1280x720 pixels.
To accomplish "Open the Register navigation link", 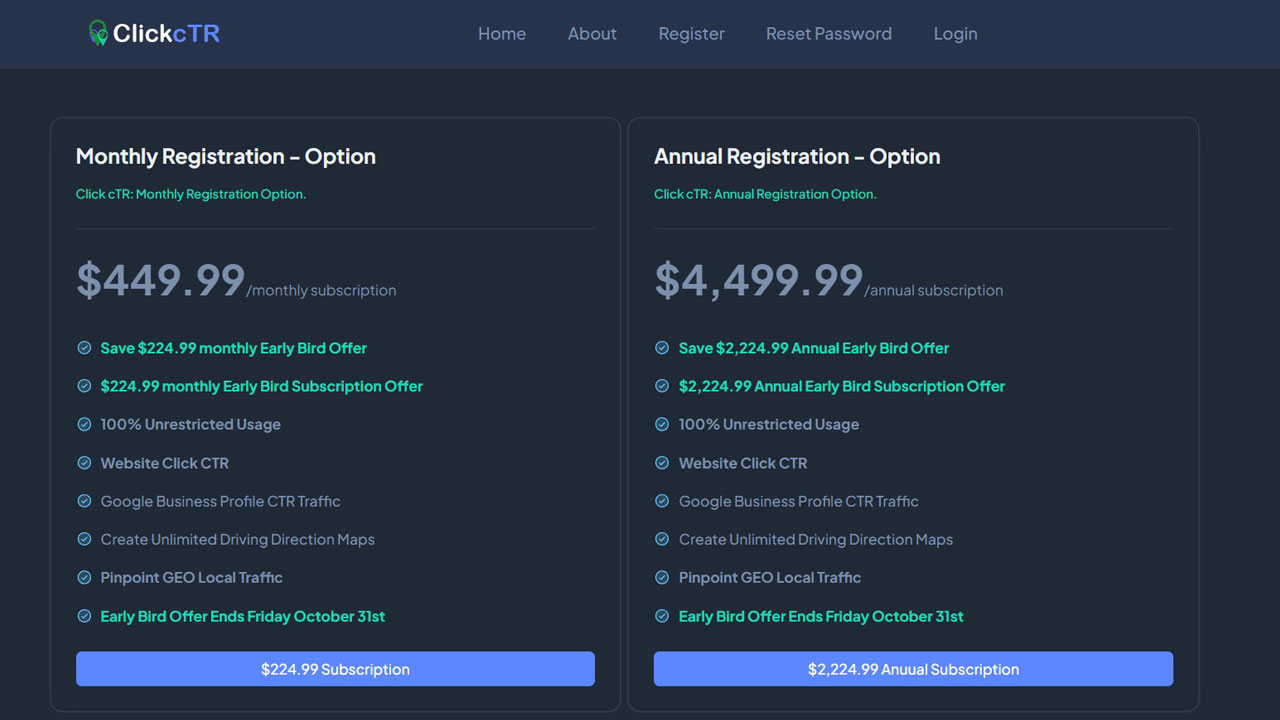I will click(691, 34).
